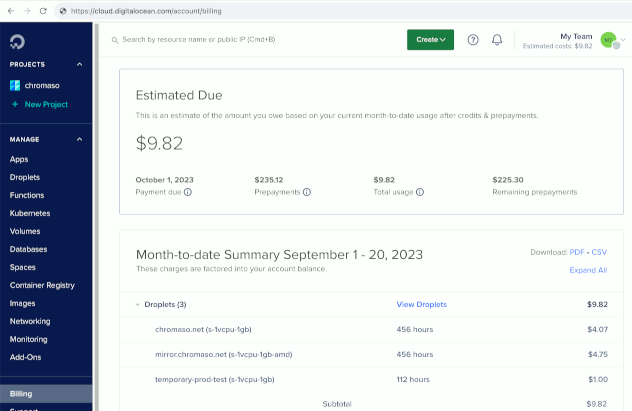Click the $4.75 charge value
The height and width of the screenshot is (411, 632).
[597, 355]
